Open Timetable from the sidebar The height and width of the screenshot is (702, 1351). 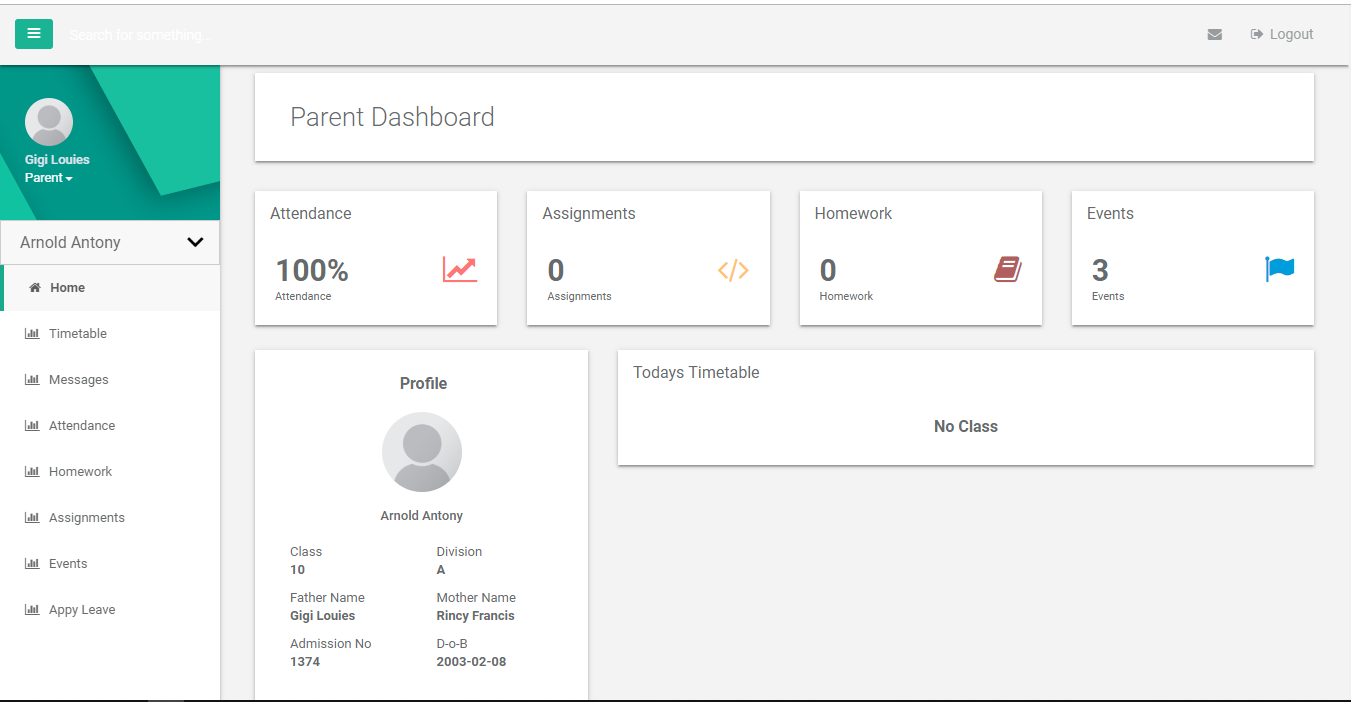77,334
